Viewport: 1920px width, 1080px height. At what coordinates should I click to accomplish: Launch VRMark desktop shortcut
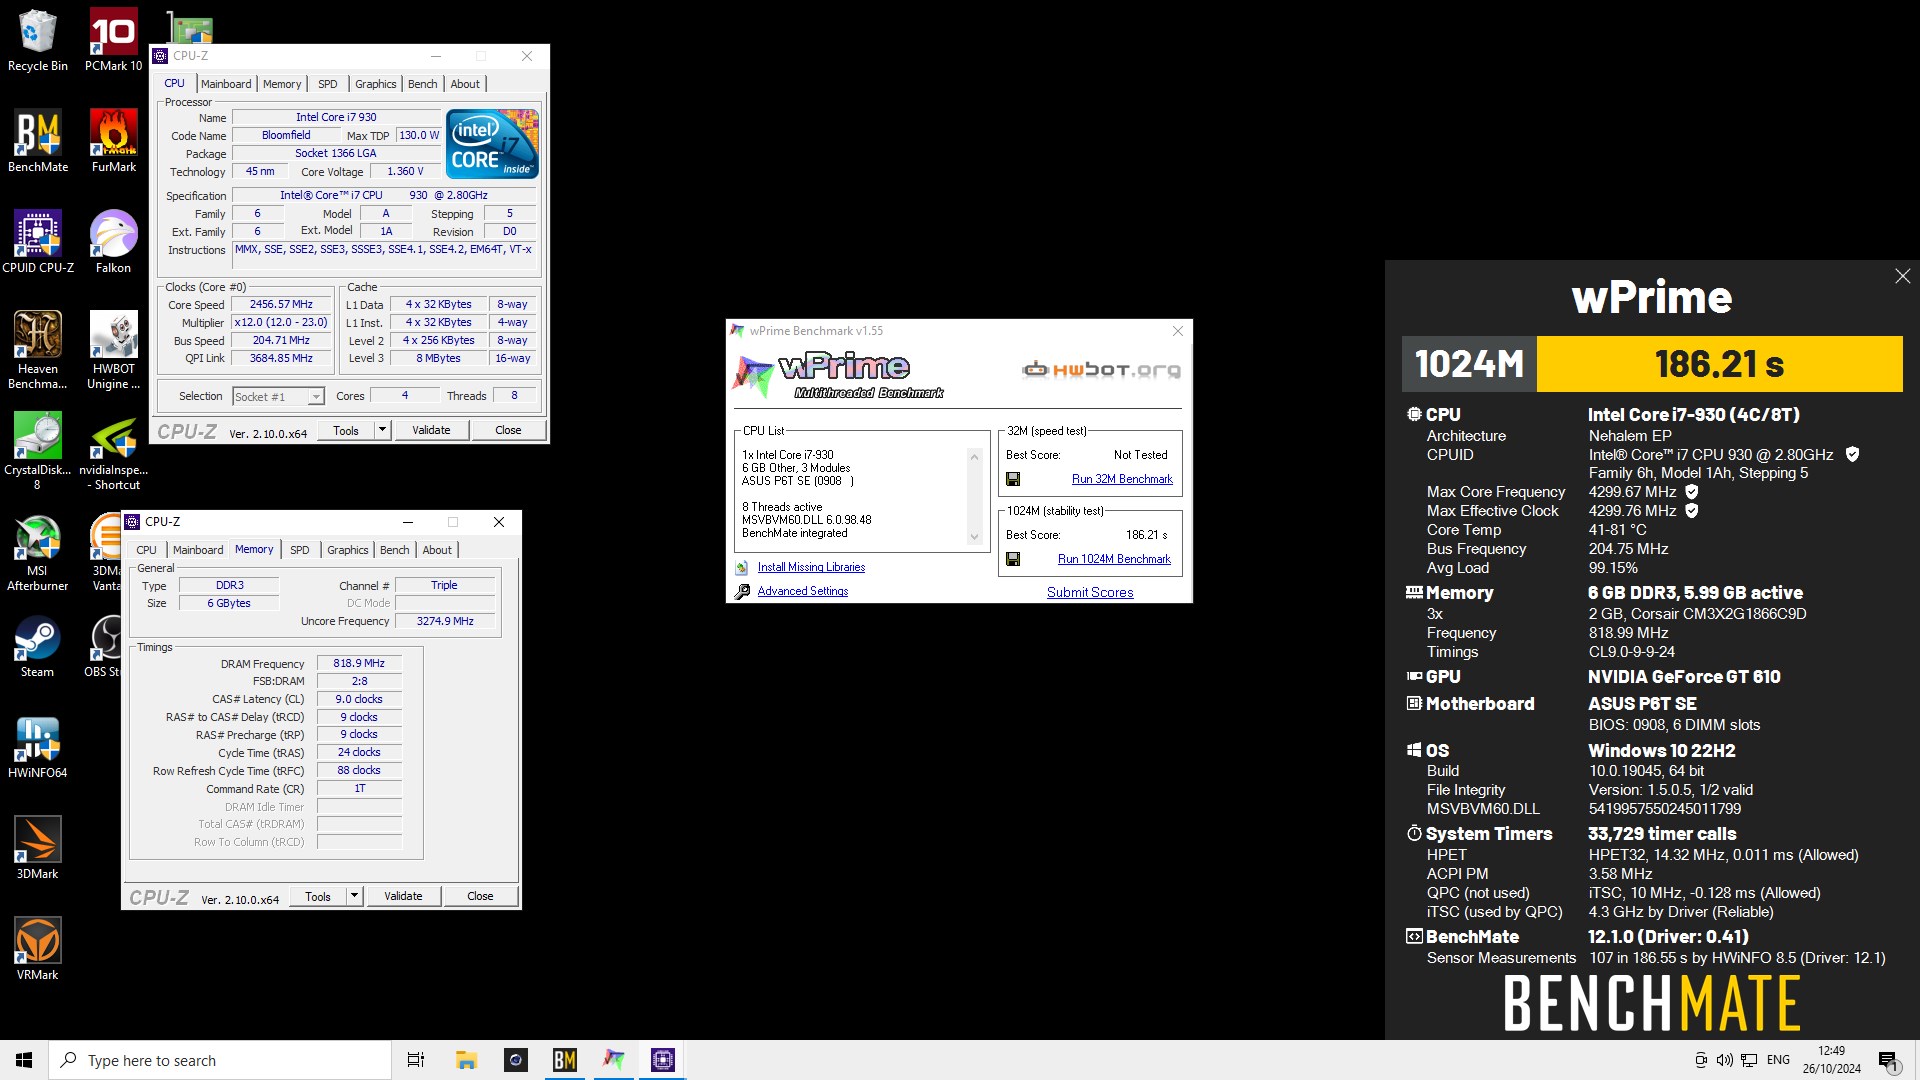pos(38,949)
